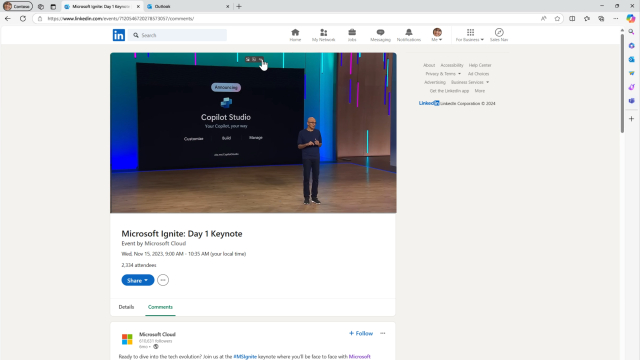Viewport: 640px width, 360px height.
Task: Open the Advertising footer link
Action: click(435, 82)
